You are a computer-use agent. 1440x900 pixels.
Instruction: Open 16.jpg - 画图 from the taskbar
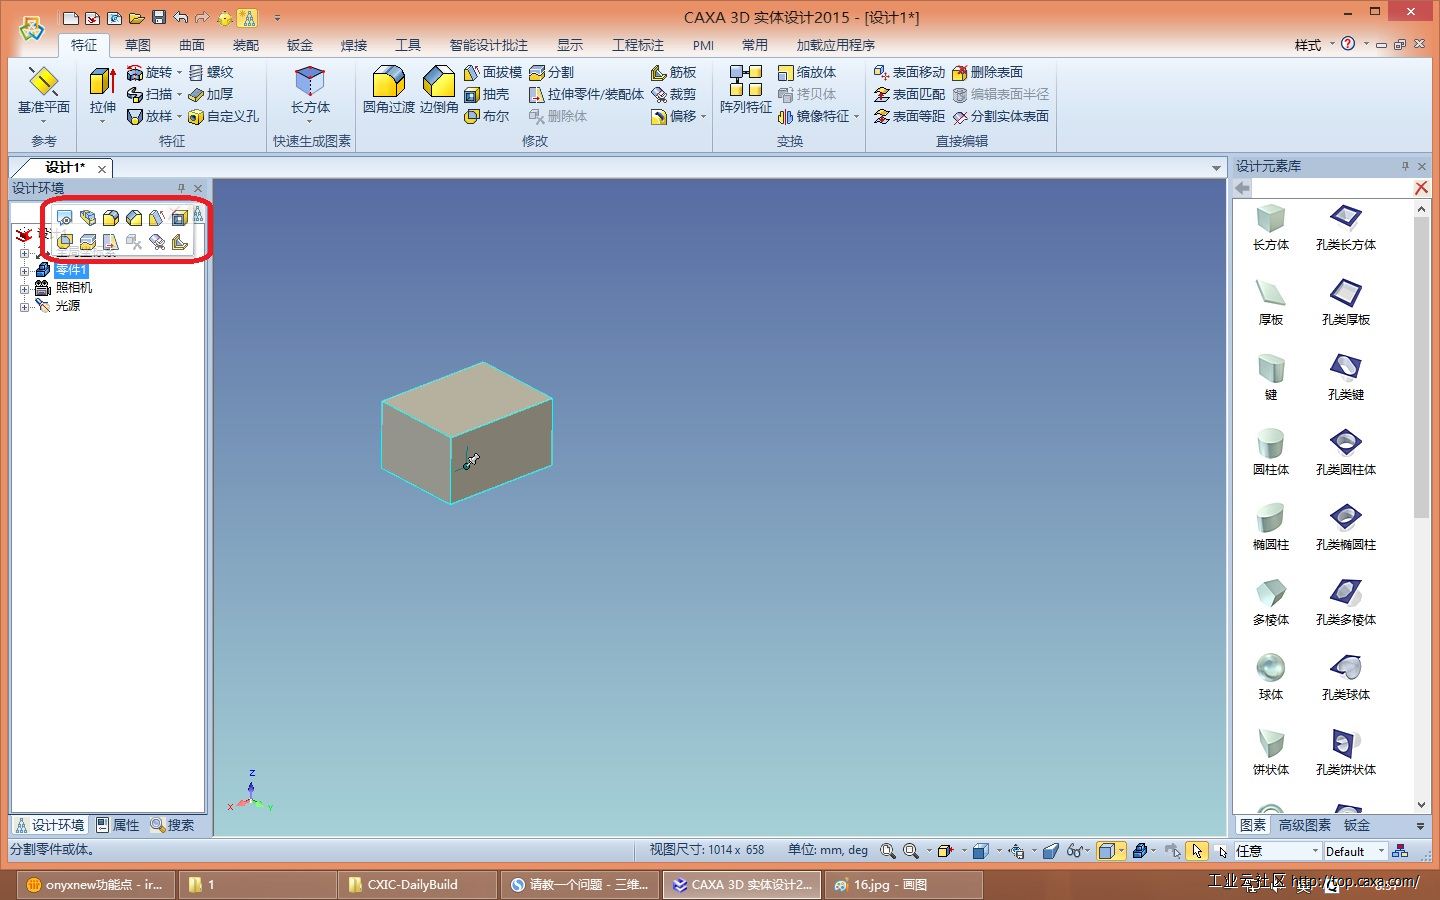[x=902, y=884]
